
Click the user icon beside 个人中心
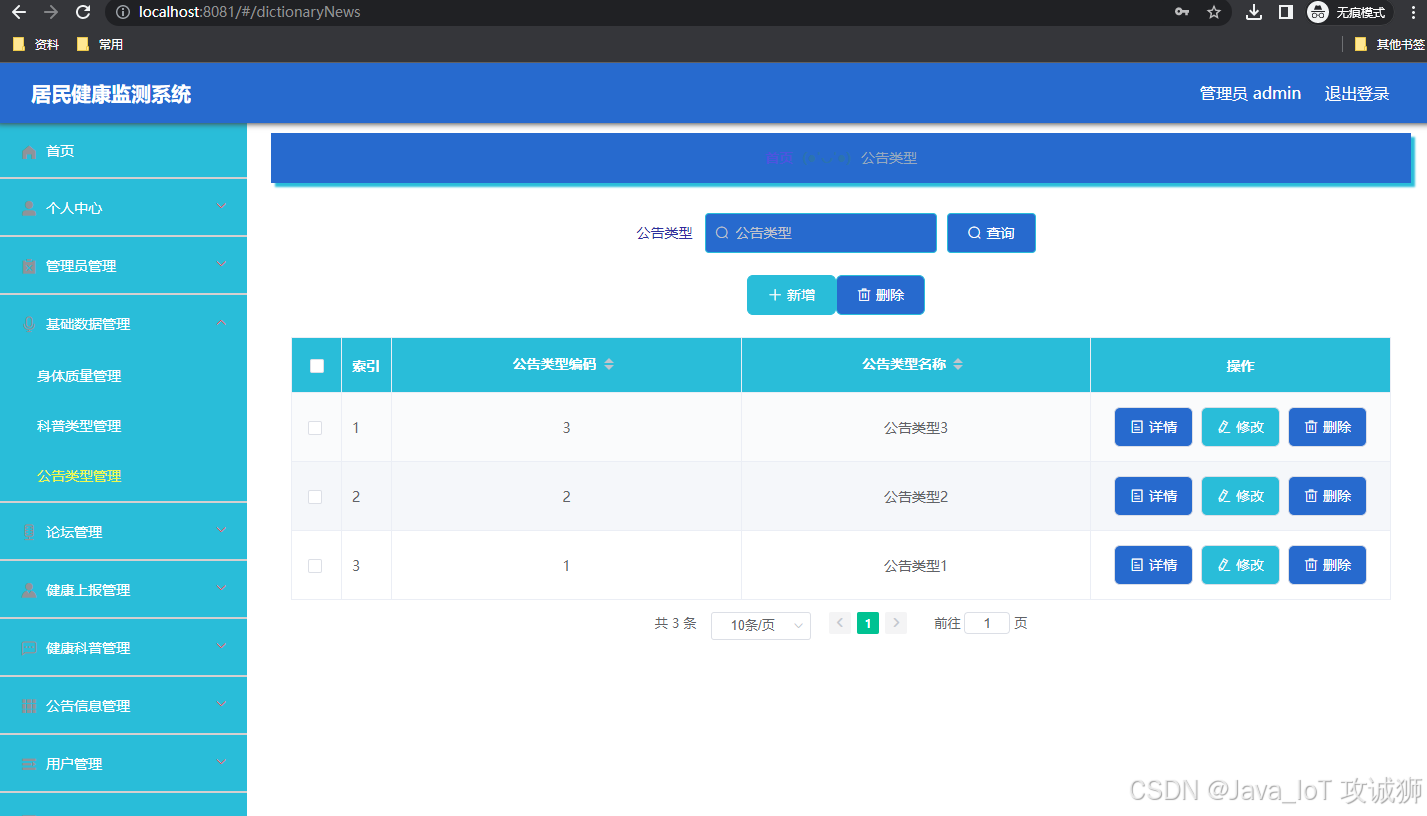tap(29, 208)
